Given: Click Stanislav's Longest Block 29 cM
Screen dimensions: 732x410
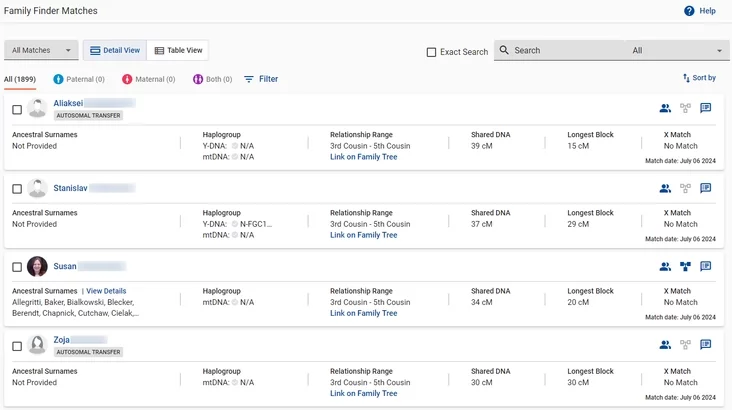Looking at the screenshot, I should pyautogui.click(x=578, y=224).
